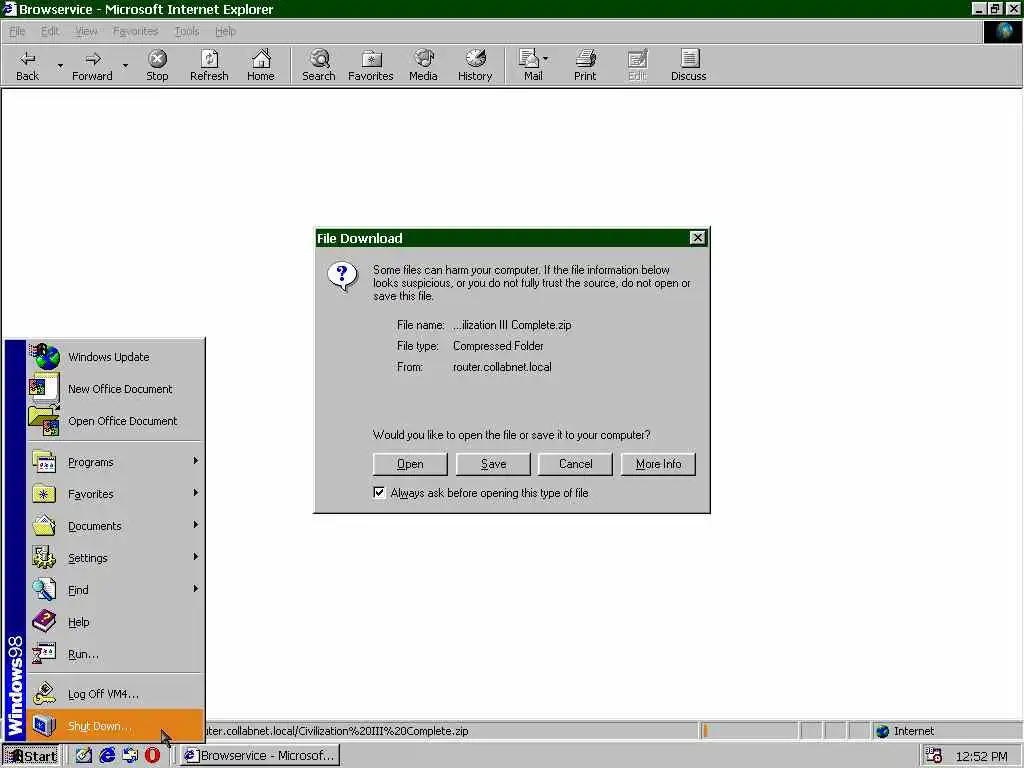Expand Documents submenu
This screenshot has height=768, width=1024.
click(116, 526)
